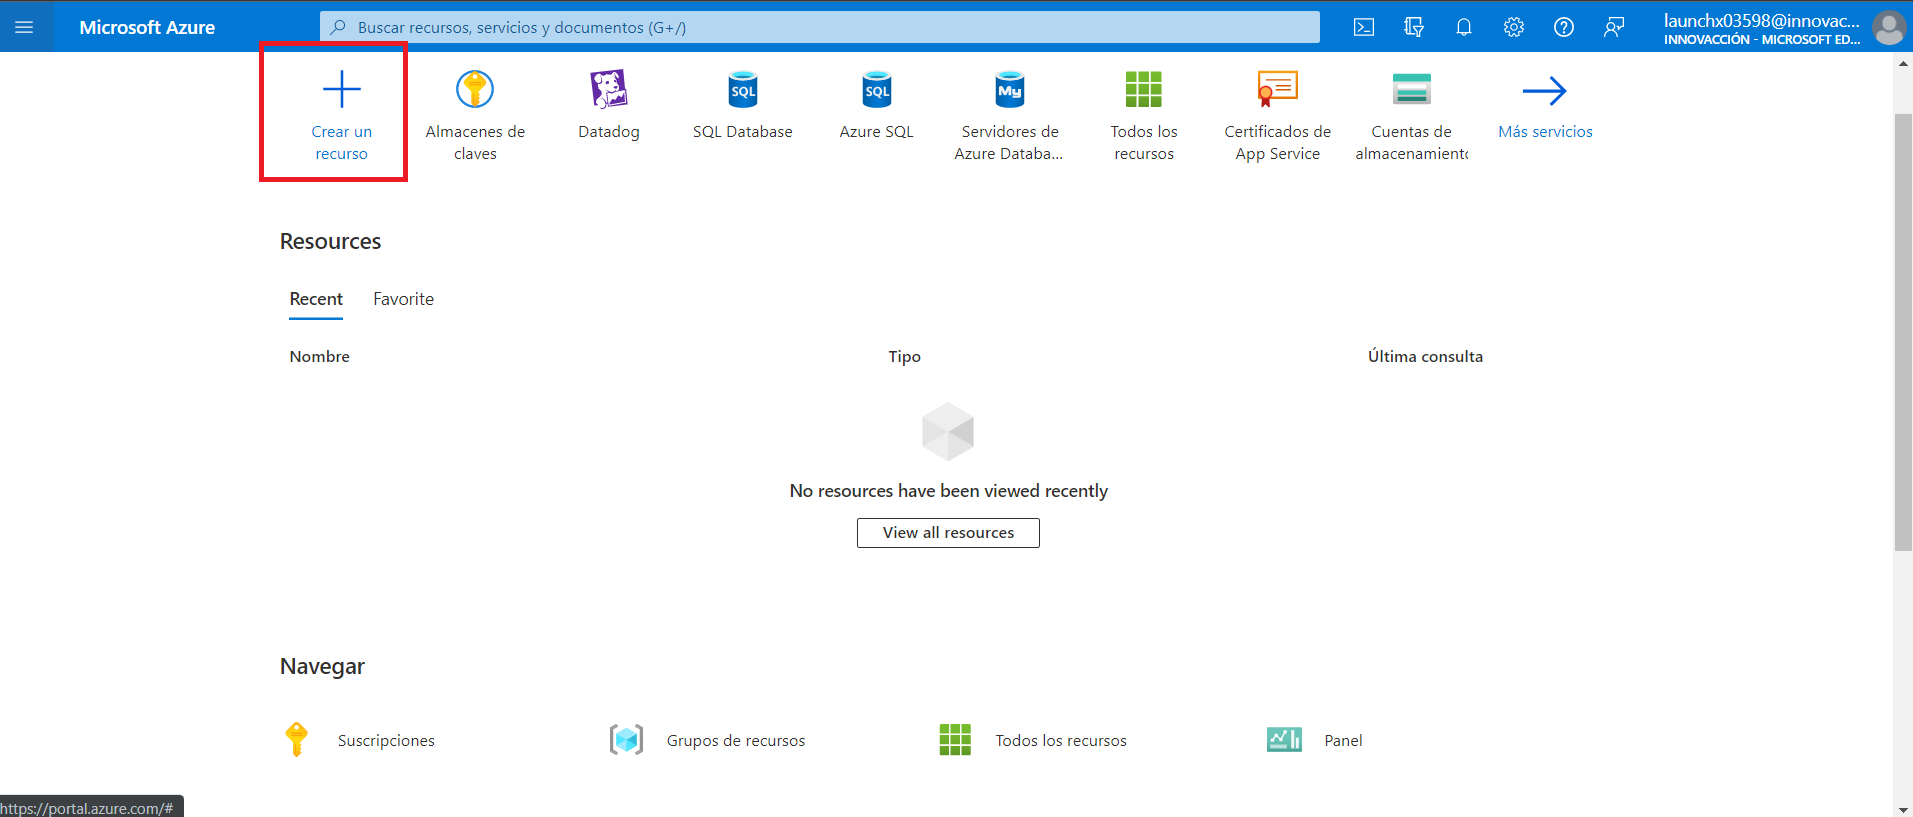Click the scrollbar down arrow
The width and height of the screenshot is (1913, 817).
(1903, 808)
